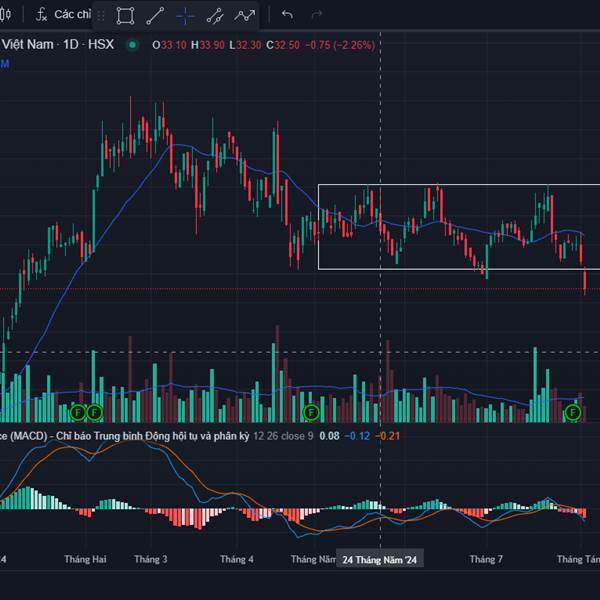Open the candlestick chart type selector
This screenshot has width=600, height=600.
(x=5, y=15)
